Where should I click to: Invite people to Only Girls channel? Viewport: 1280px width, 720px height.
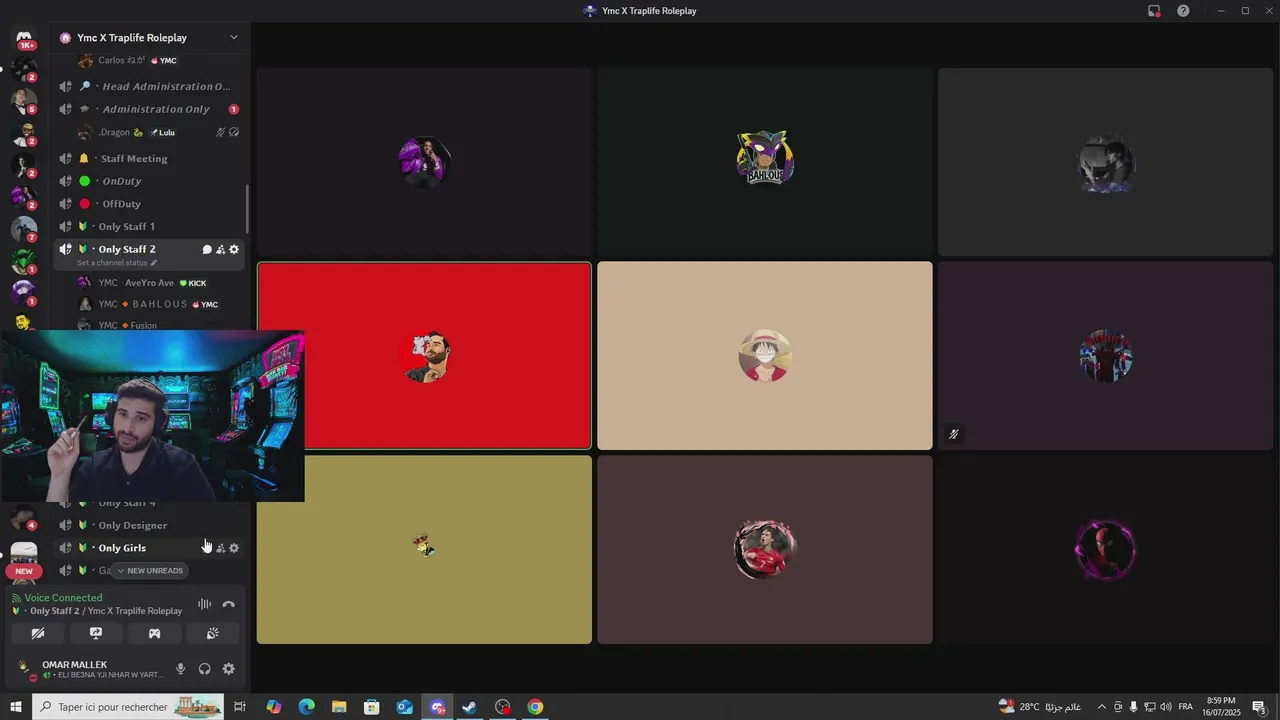click(x=221, y=548)
